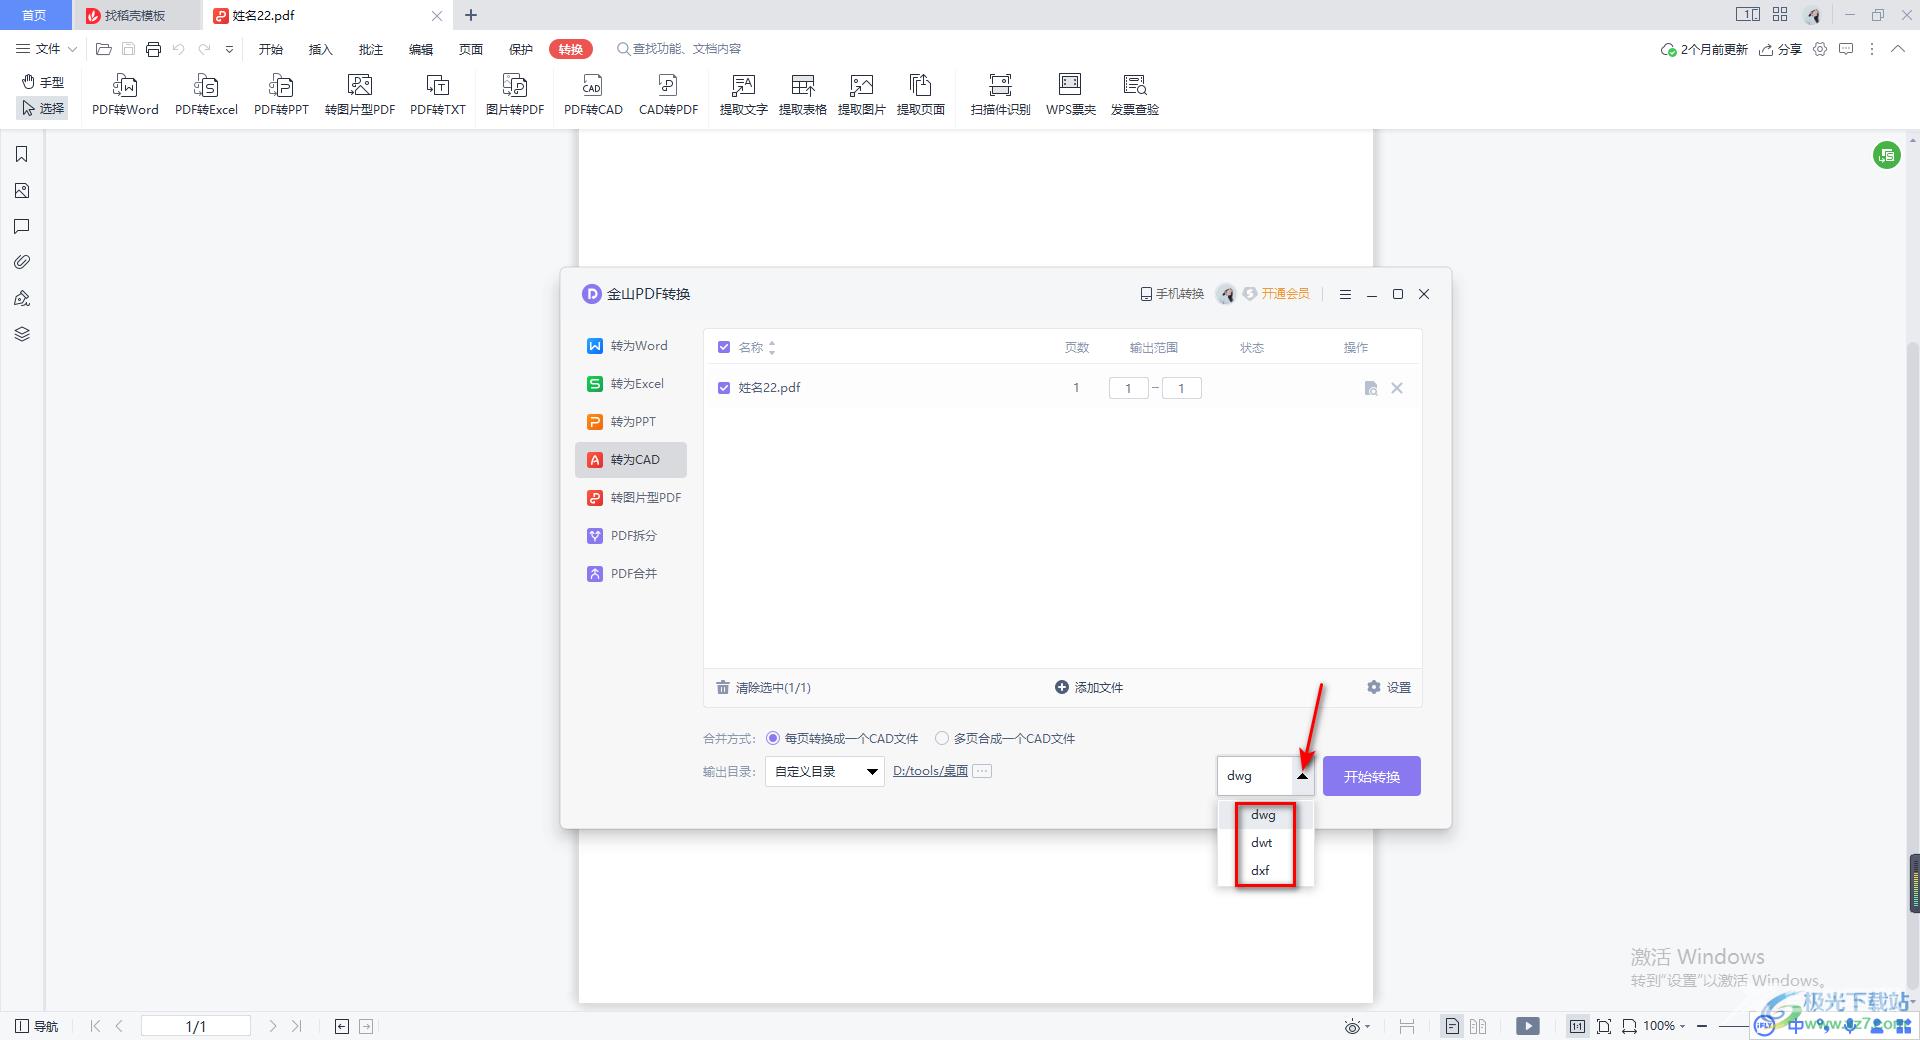Open the 100% zoom level dropdown
Viewport: 1920px width, 1040px height.
pos(1664,1026)
